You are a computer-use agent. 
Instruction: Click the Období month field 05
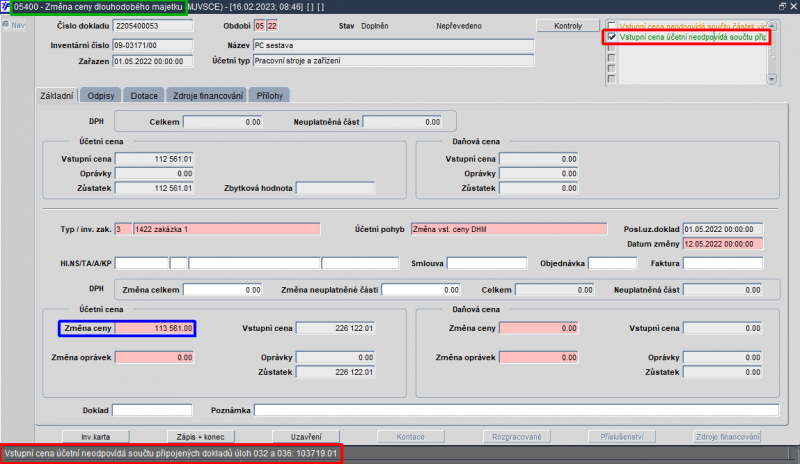pos(260,26)
